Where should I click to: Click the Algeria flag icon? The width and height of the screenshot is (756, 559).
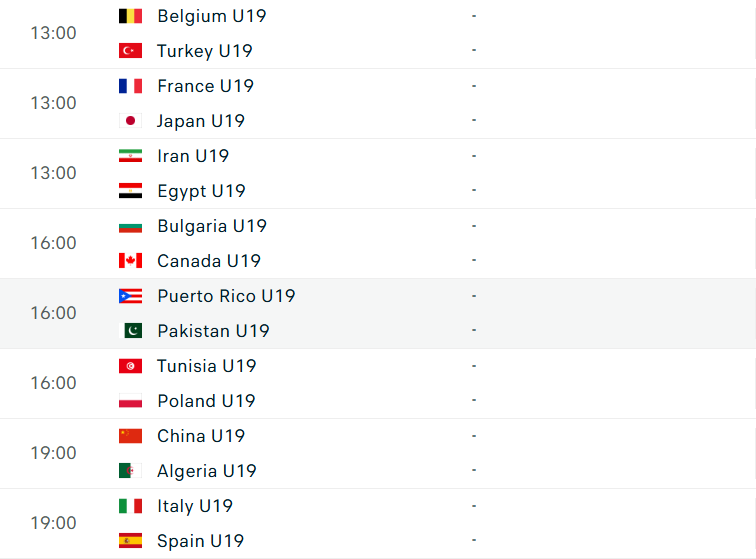pos(130,471)
